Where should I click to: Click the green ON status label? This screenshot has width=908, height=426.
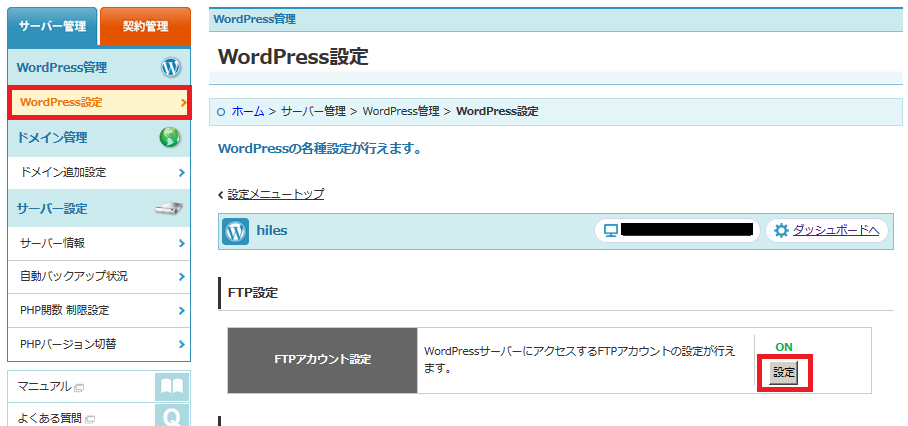[784, 347]
